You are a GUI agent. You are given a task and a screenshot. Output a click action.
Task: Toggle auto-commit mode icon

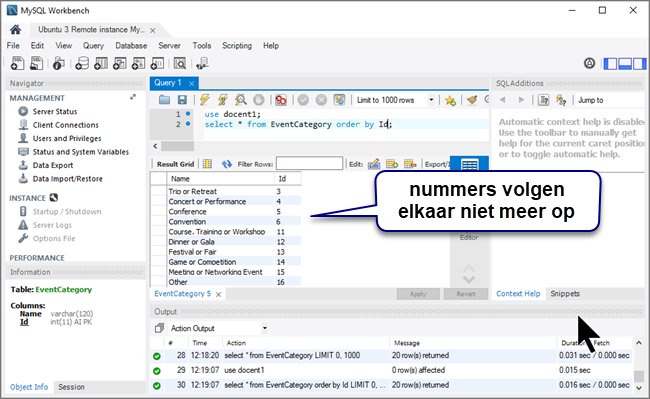coord(340,100)
